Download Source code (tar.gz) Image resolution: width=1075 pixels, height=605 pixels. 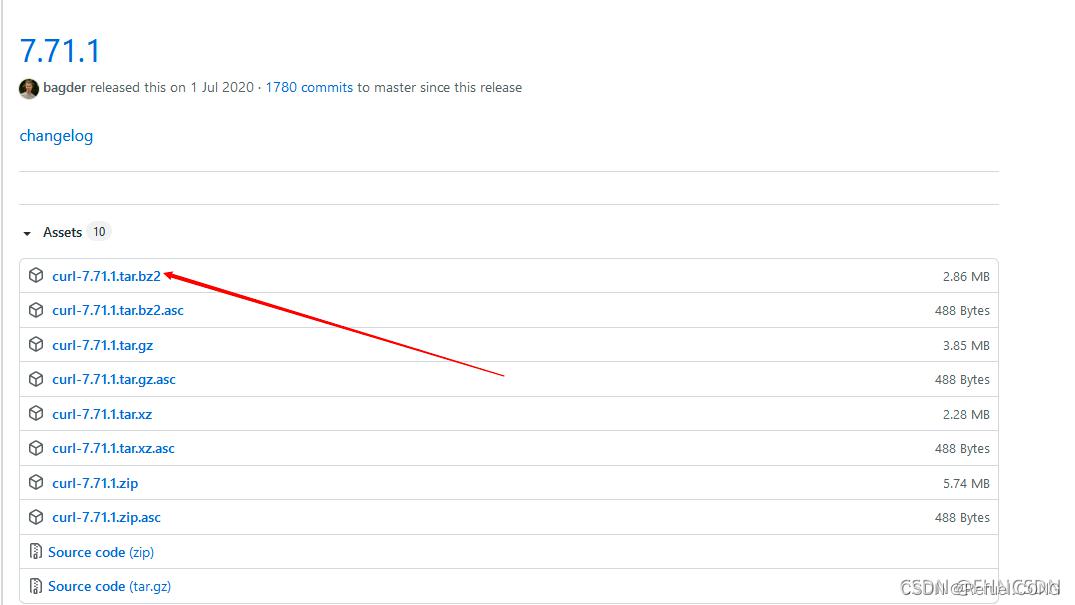click(x=110, y=586)
